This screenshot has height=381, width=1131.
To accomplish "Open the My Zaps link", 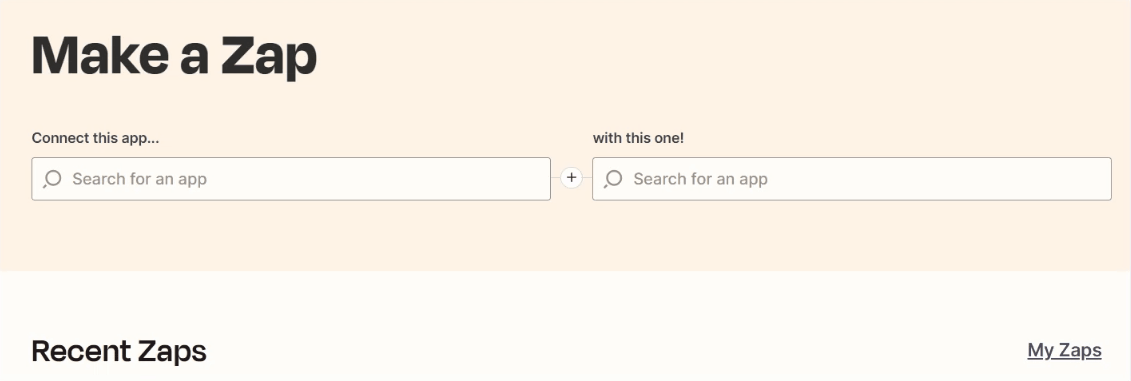I will coord(1064,350).
